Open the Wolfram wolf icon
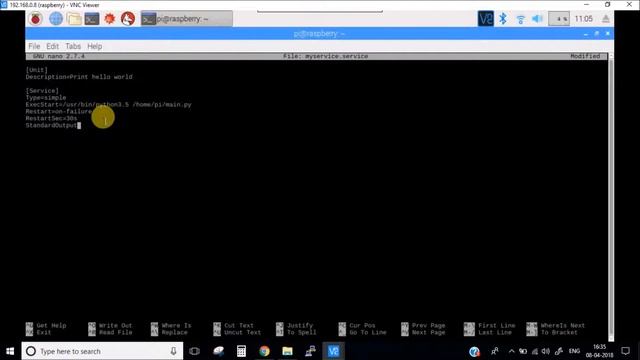The width and height of the screenshot is (640, 360). (128, 19)
